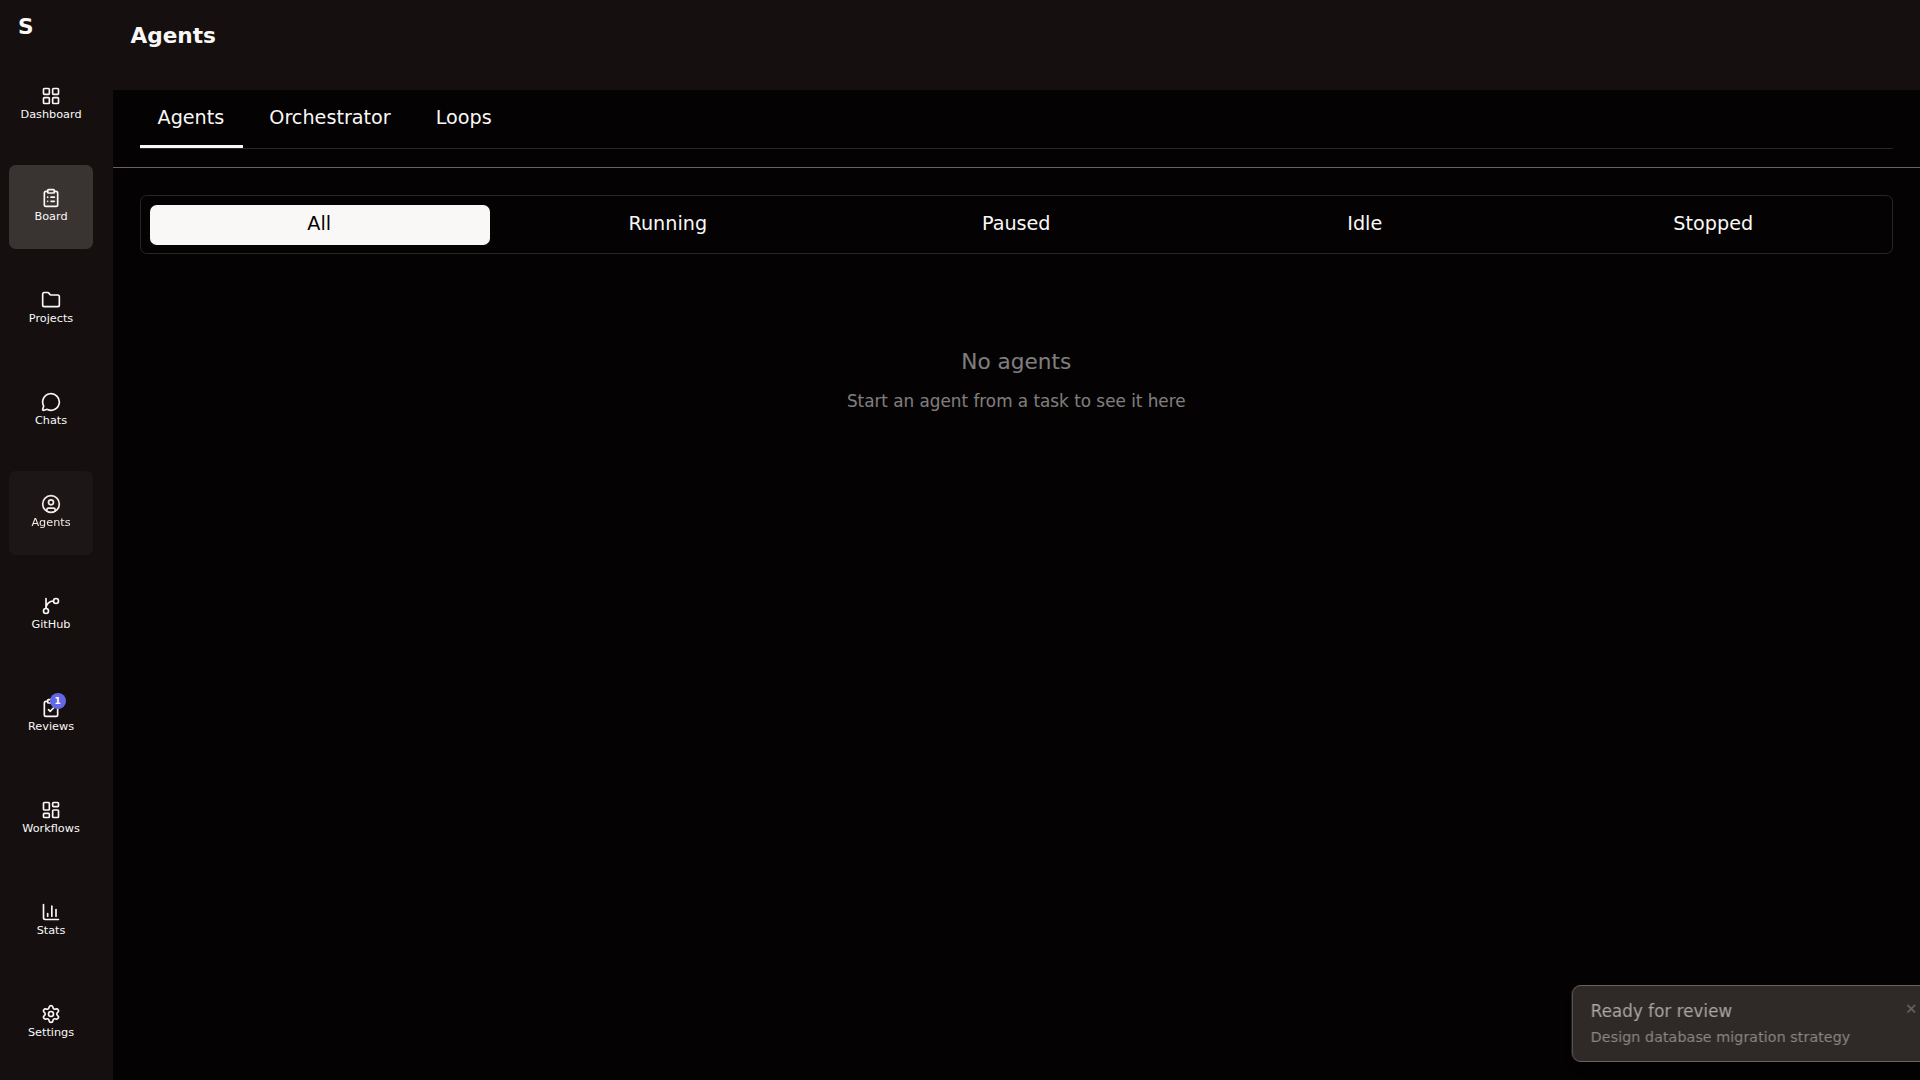1920x1080 pixels.
Task: Filter agents by Running status
Action: pos(667,223)
